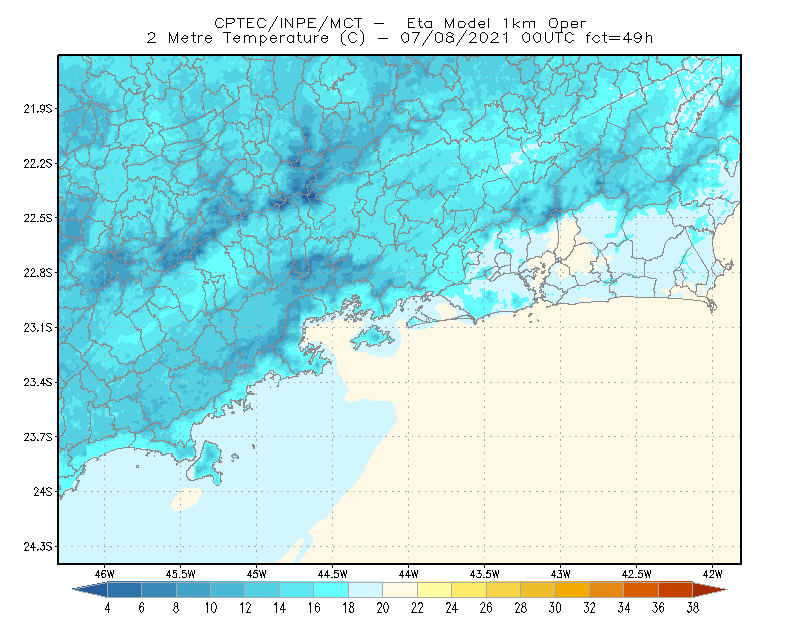The image size is (800, 618).
Task: Click the 23.4S latitude label
Action: point(38,382)
